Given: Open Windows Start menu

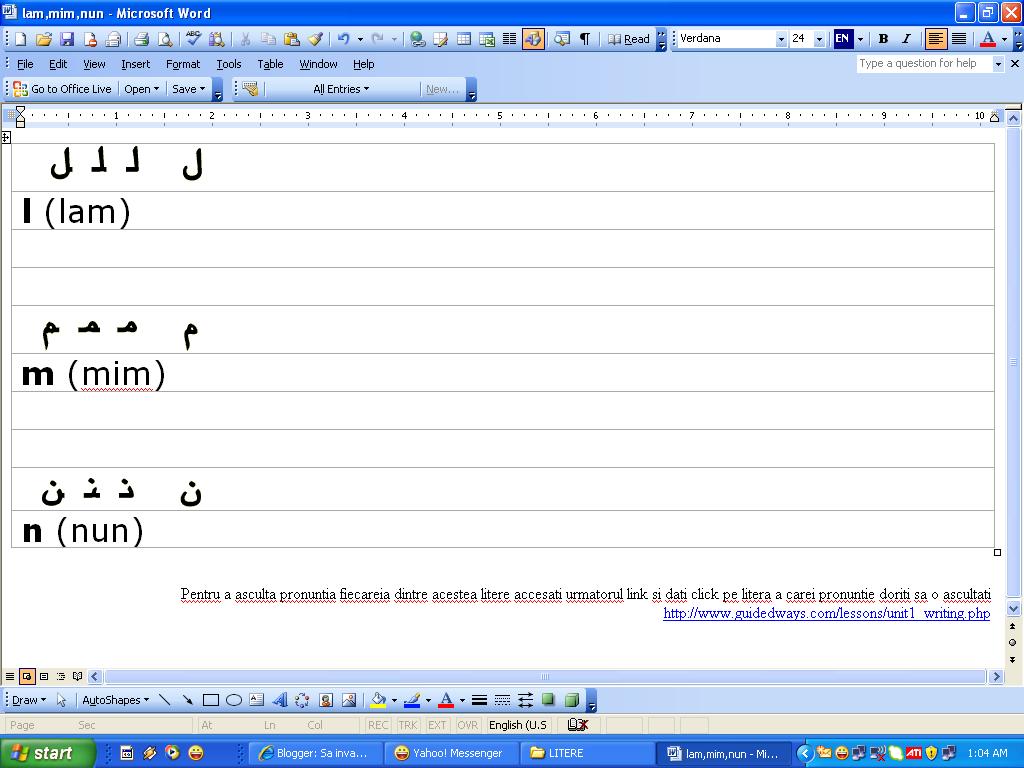Looking at the screenshot, I should [x=47, y=753].
